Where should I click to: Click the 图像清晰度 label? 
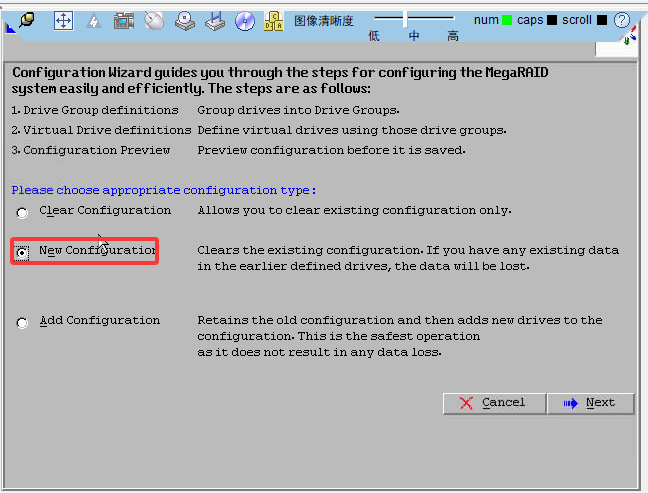pos(324,21)
